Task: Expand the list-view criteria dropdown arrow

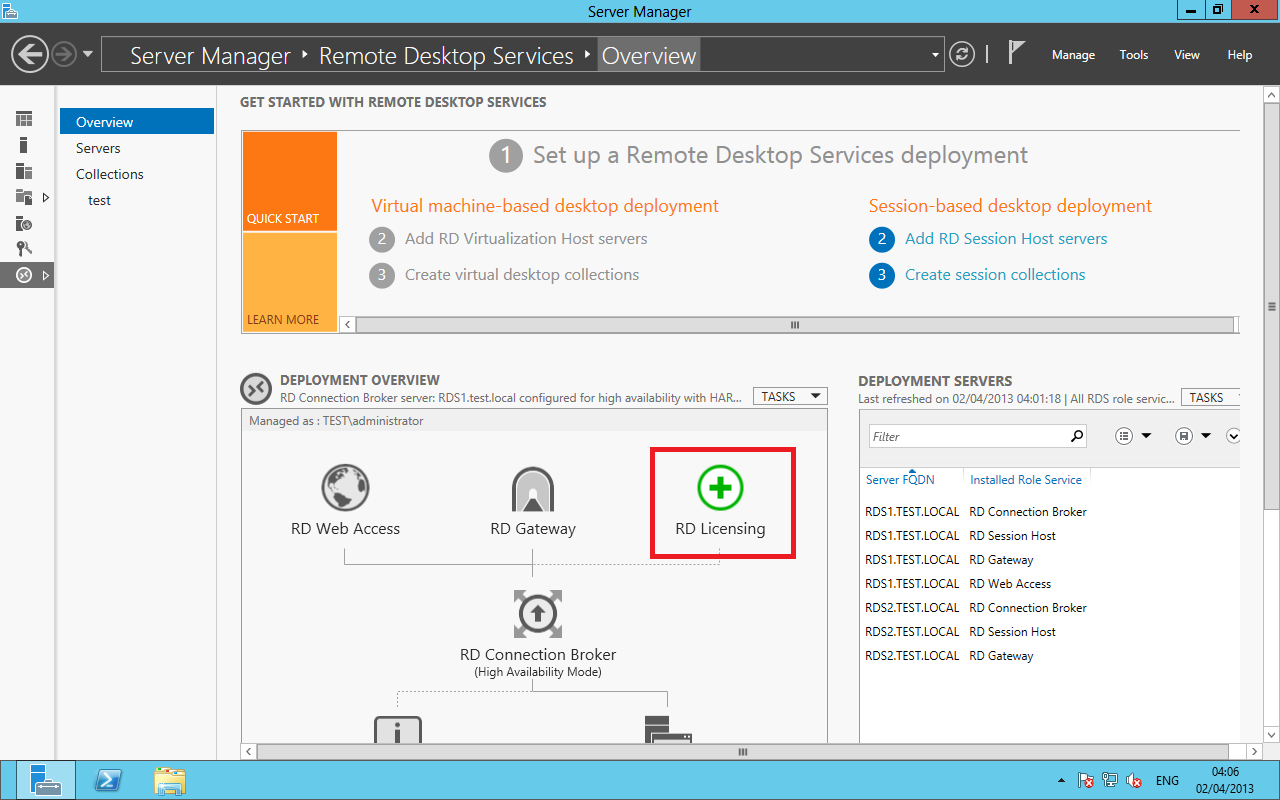Action: (1146, 436)
